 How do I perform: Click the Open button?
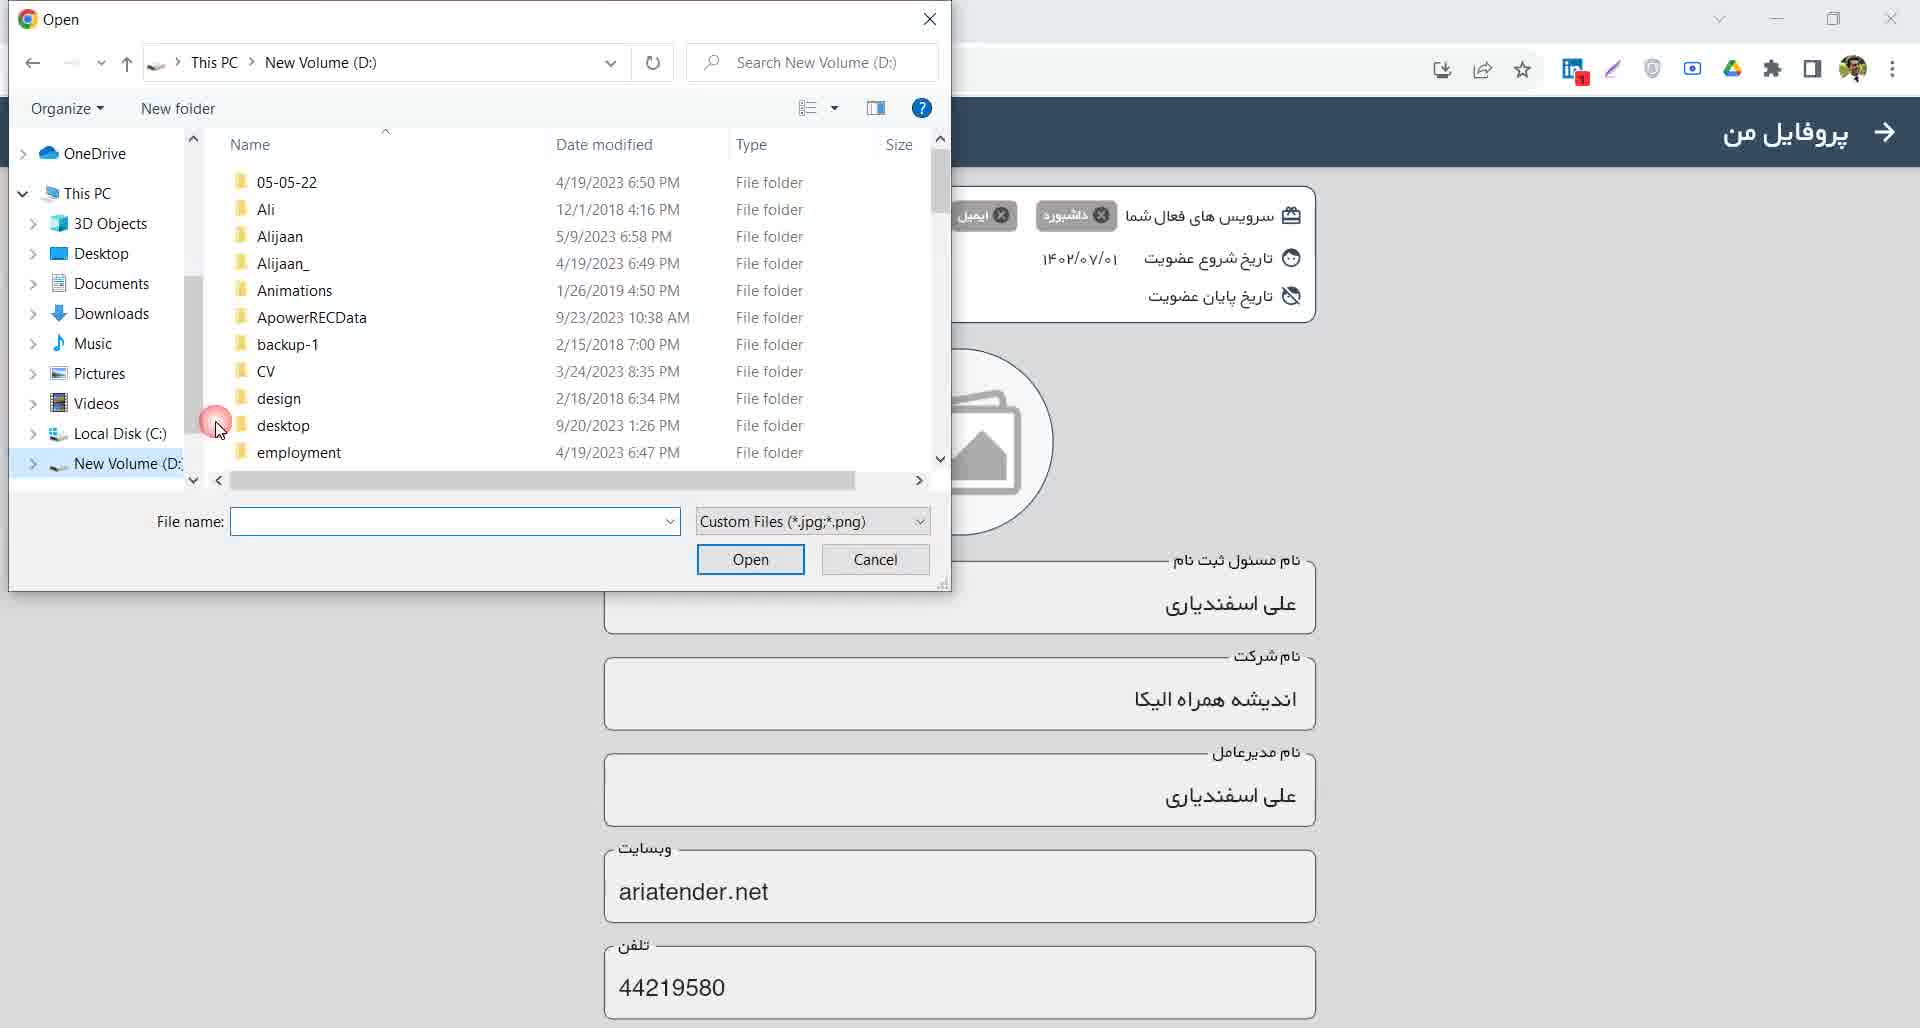750,560
